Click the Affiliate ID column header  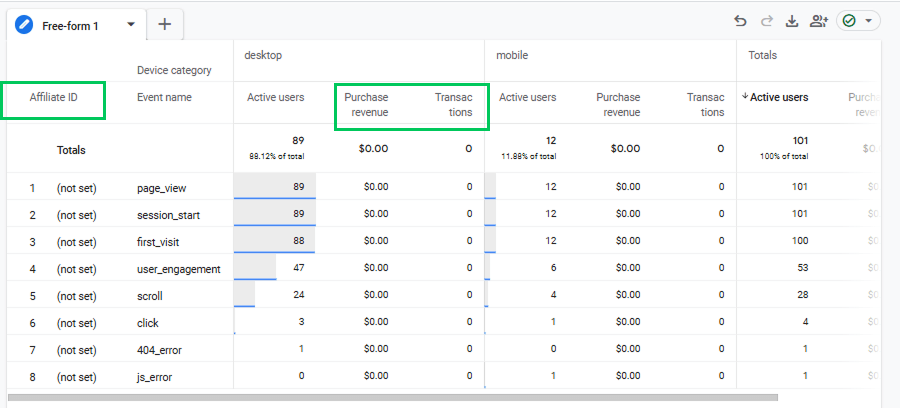[54, 97]
